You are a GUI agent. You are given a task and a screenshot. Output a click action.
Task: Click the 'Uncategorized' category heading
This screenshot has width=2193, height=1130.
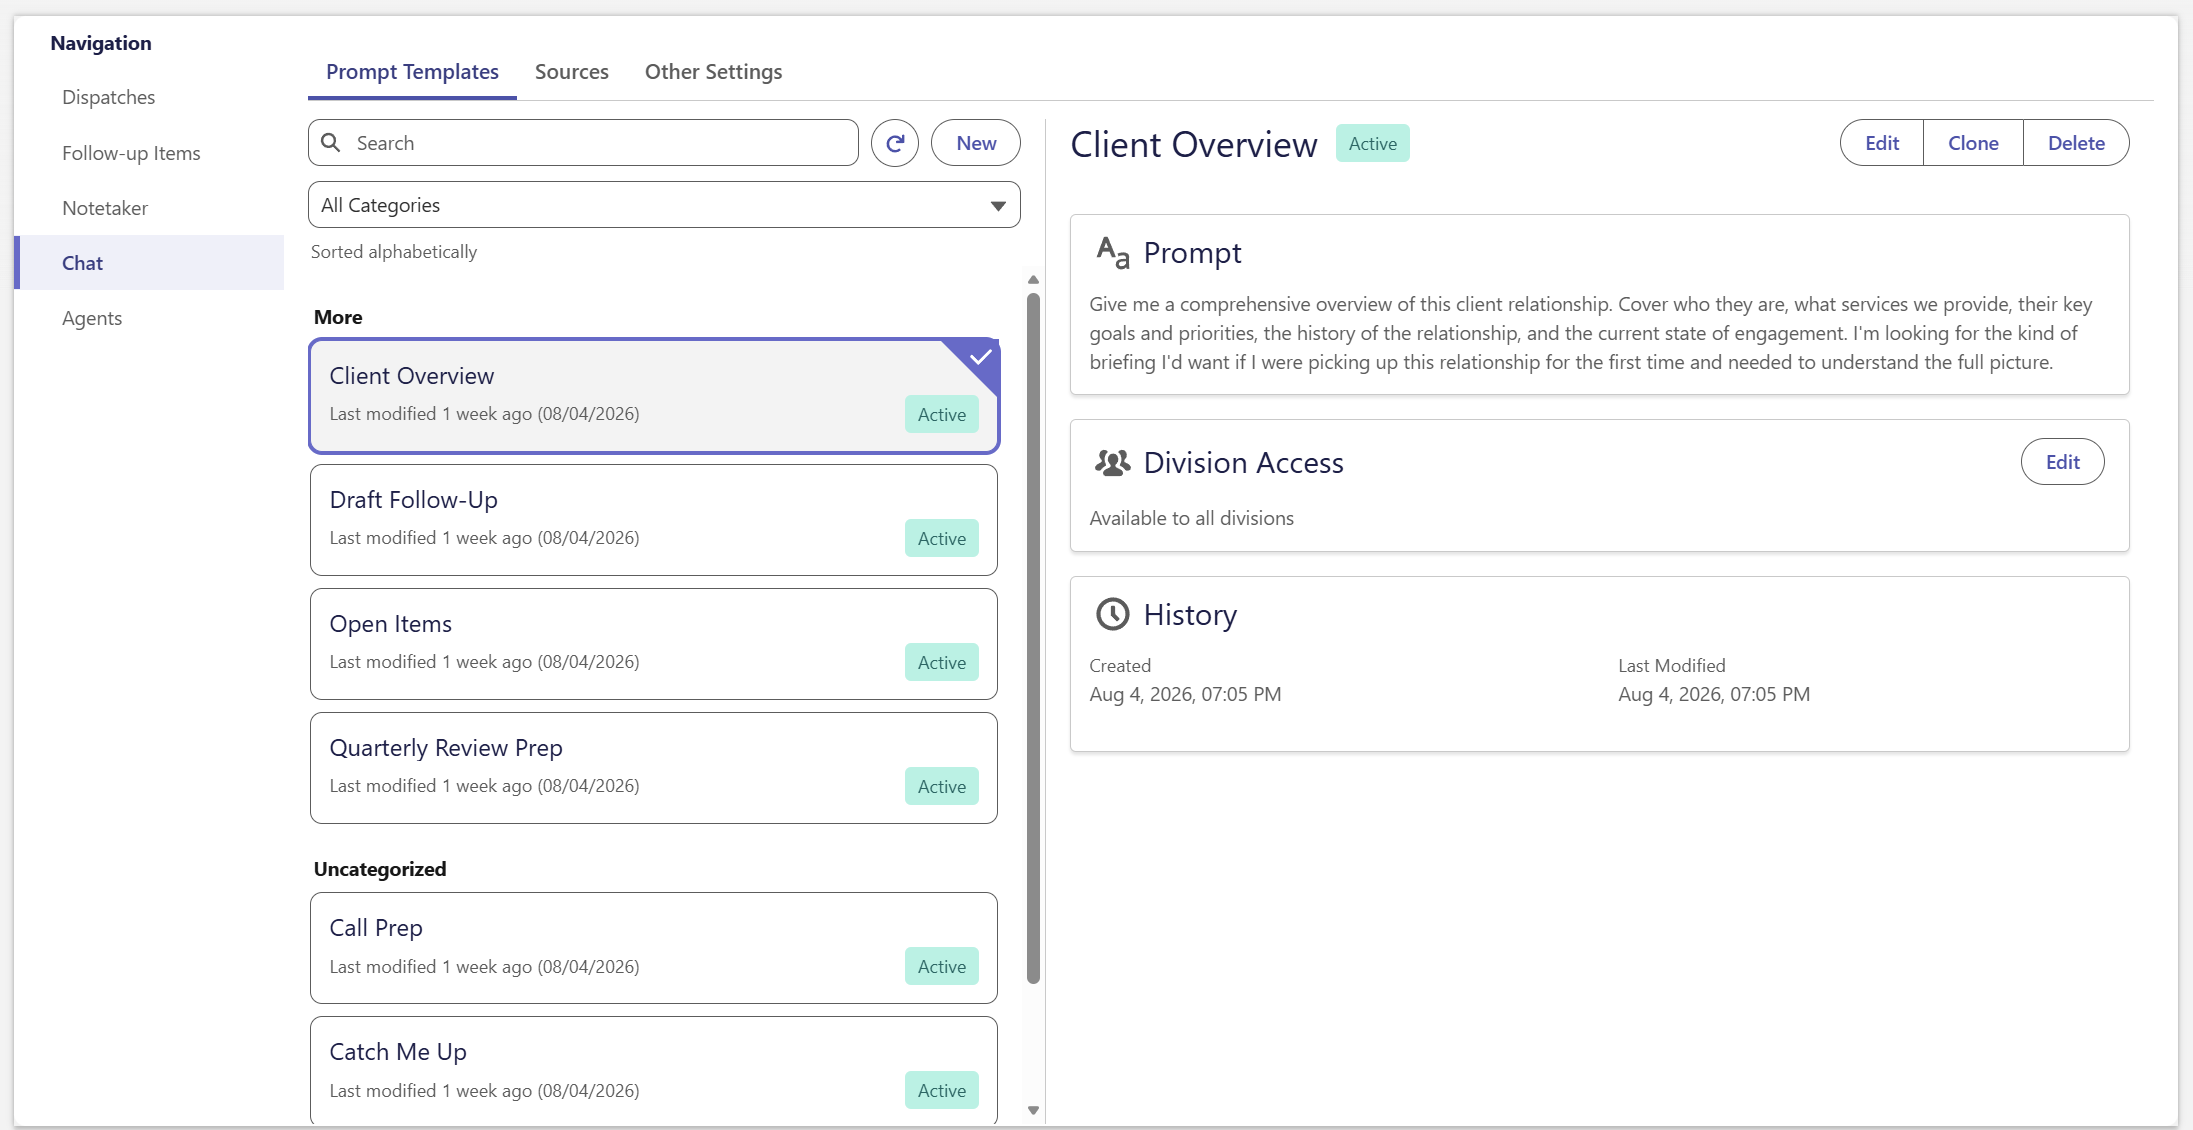pyautogui.click(x=380, y=869)
